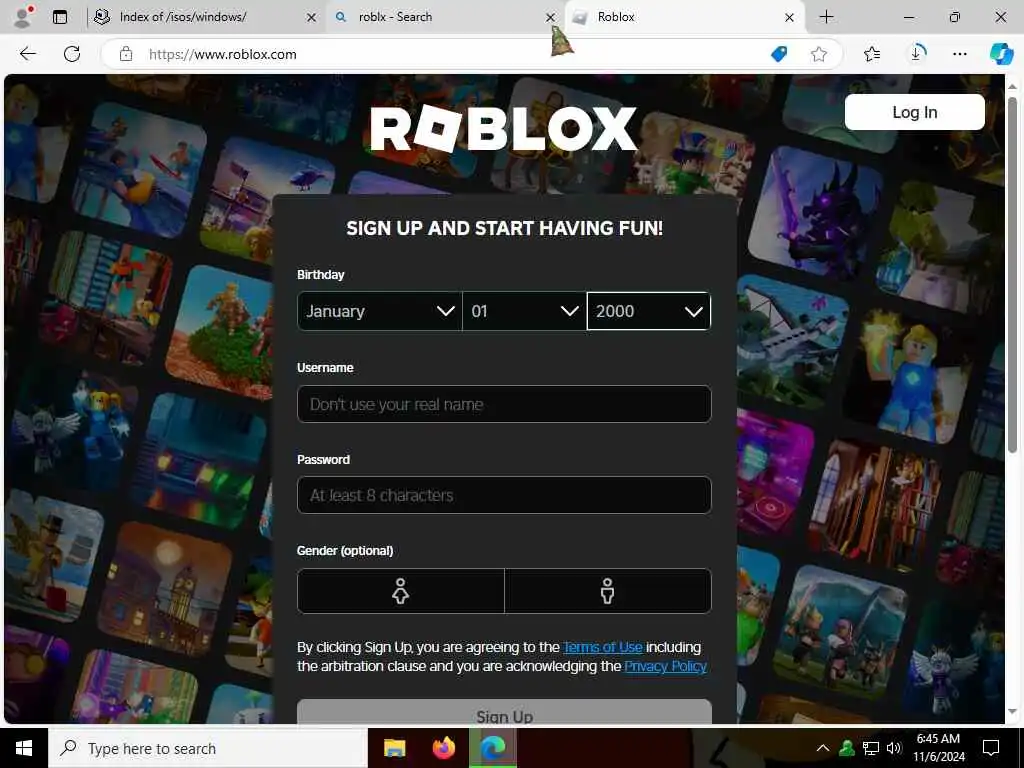Select the male gender icon

[x=607, y=591]
